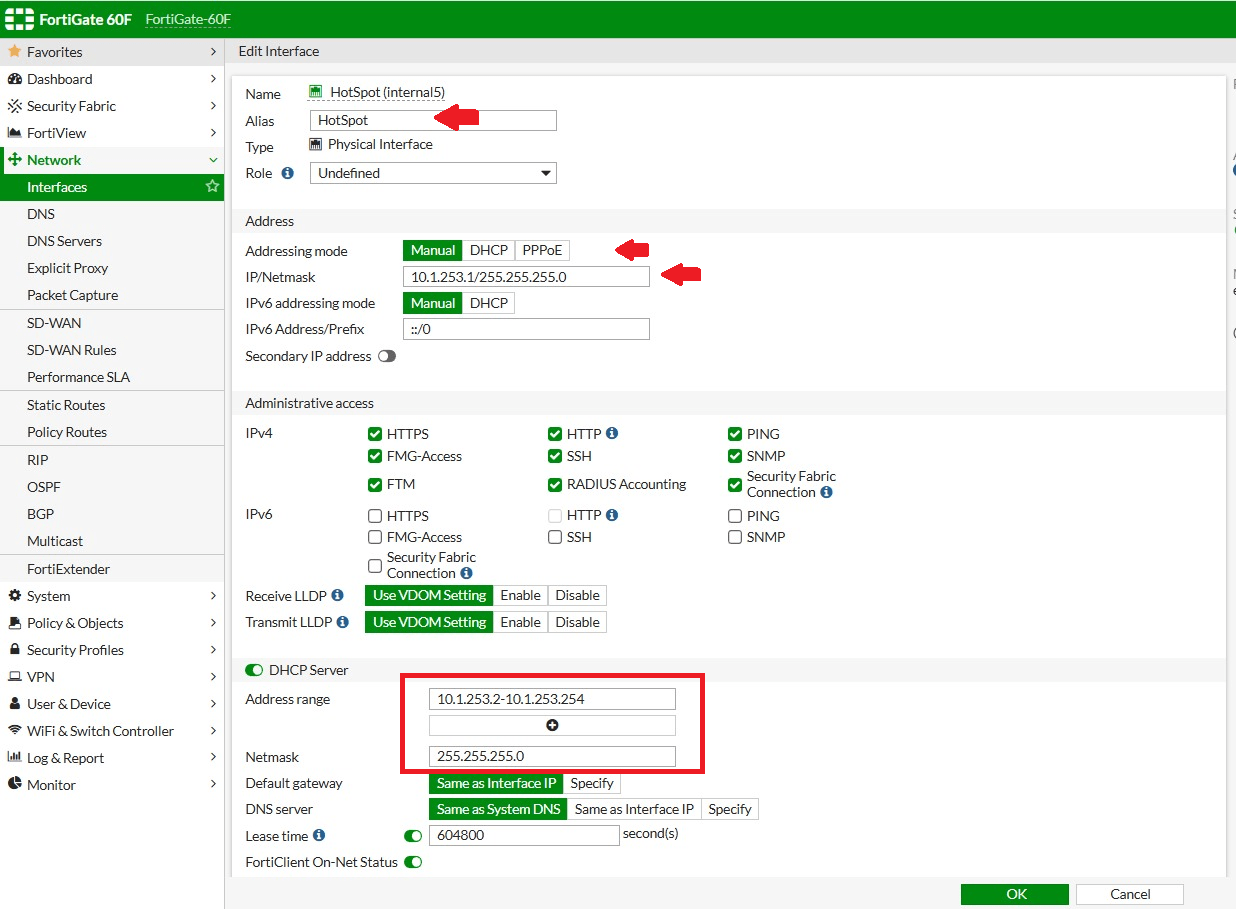Switch addressing mode to DHCP
Viewport: 1236px width, 909px height.
pos(489,250)
